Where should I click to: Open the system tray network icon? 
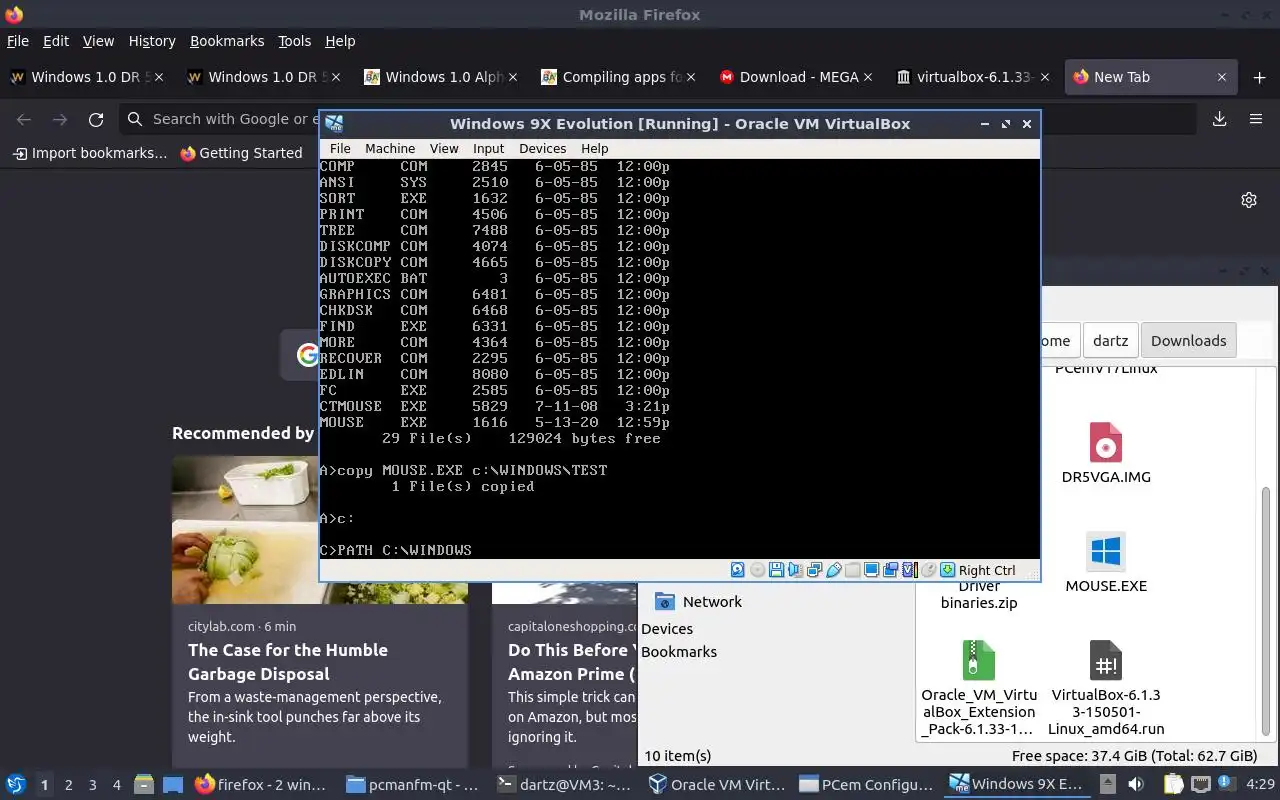pos(1199,785)
